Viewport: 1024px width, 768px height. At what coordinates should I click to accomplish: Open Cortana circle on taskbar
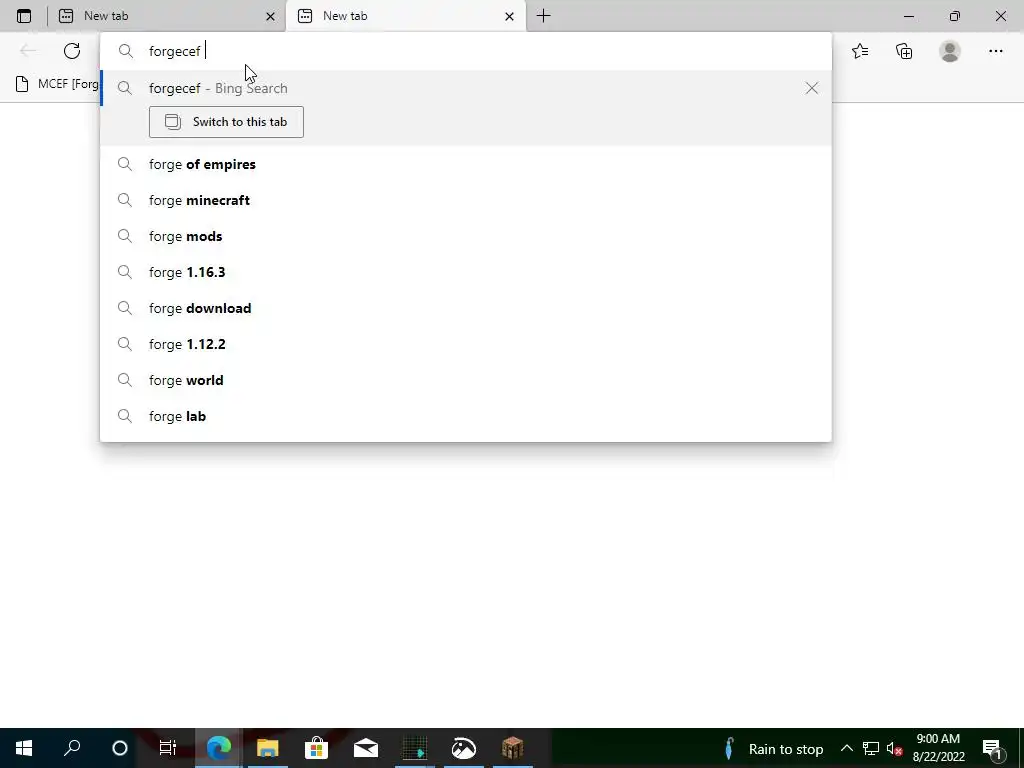click(120, 748)
